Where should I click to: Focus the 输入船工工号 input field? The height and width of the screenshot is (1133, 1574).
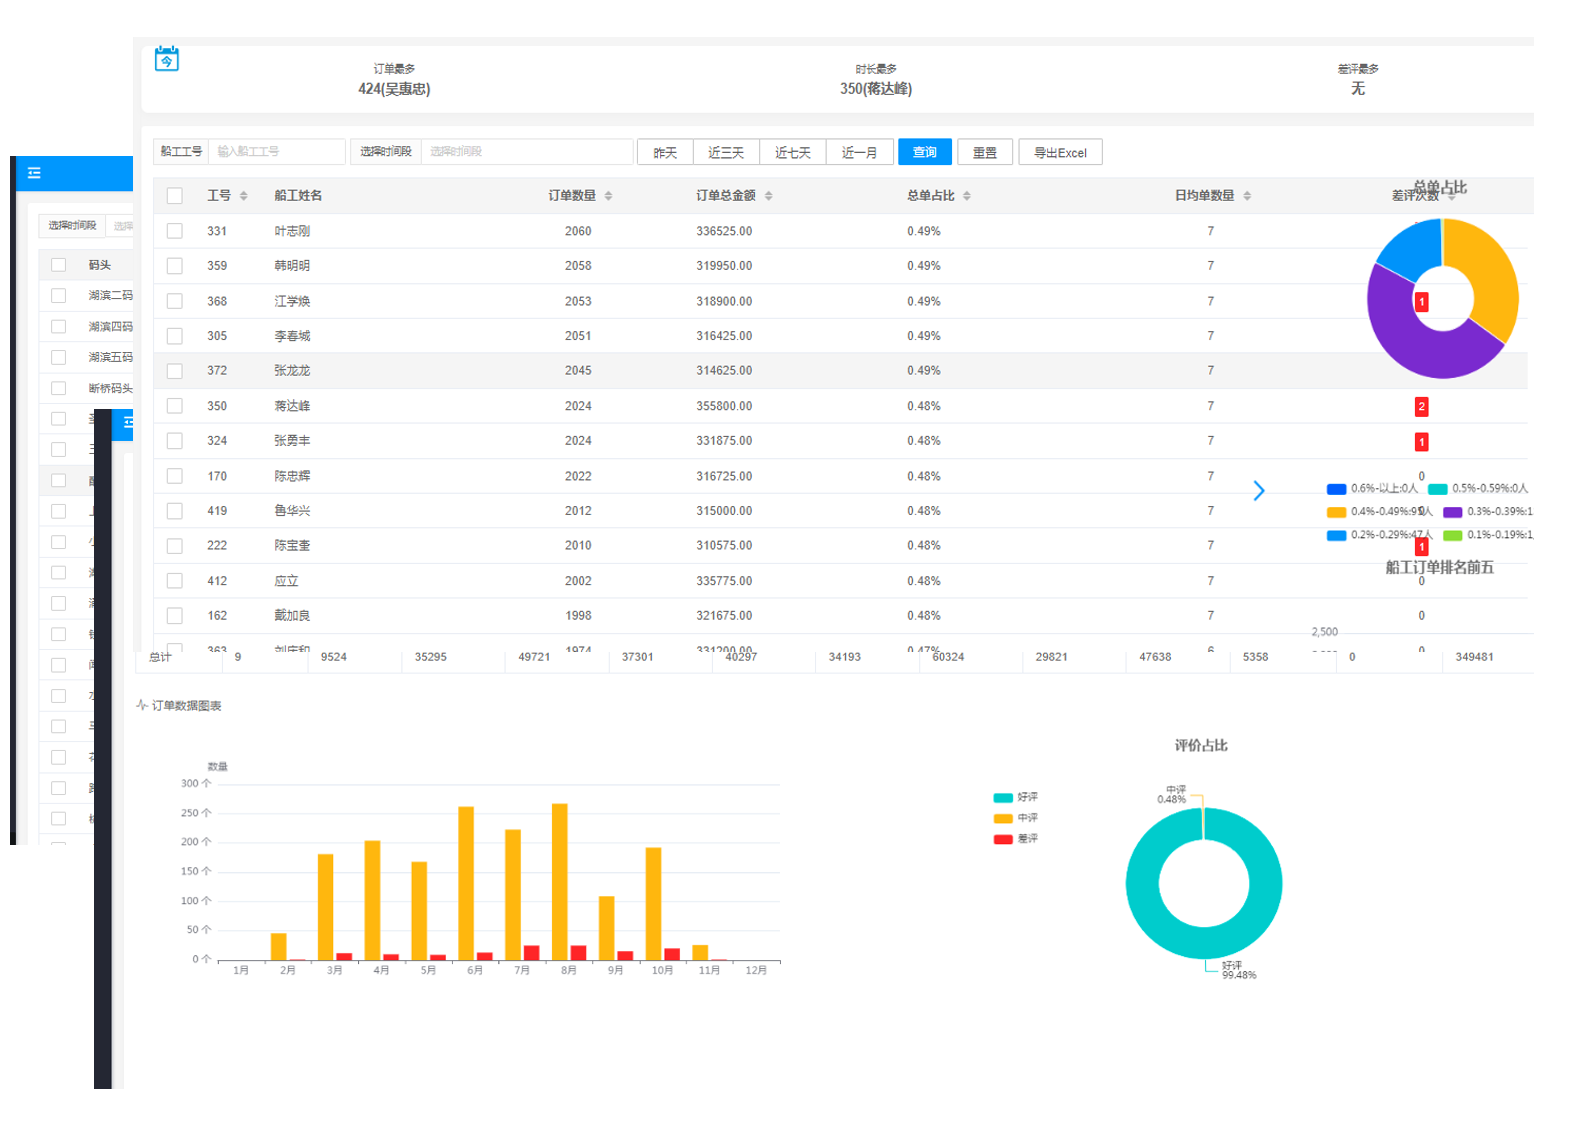[x=277, y=151]
